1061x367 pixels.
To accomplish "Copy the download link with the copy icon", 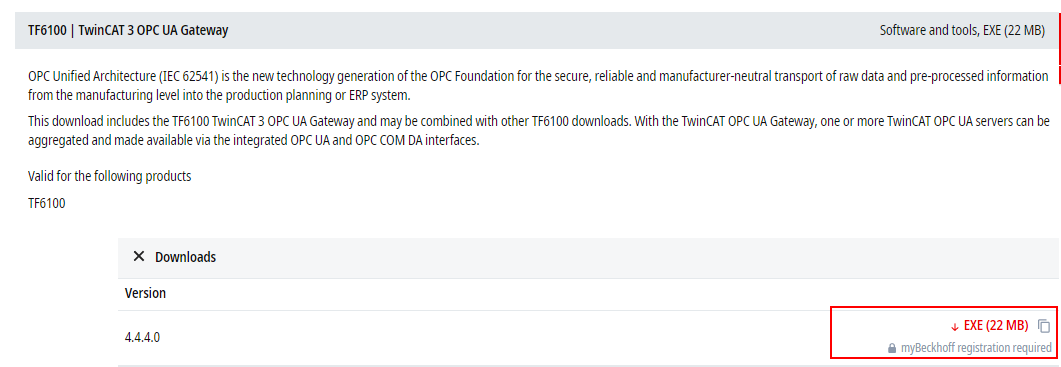I will click(x=1044, y=326).
